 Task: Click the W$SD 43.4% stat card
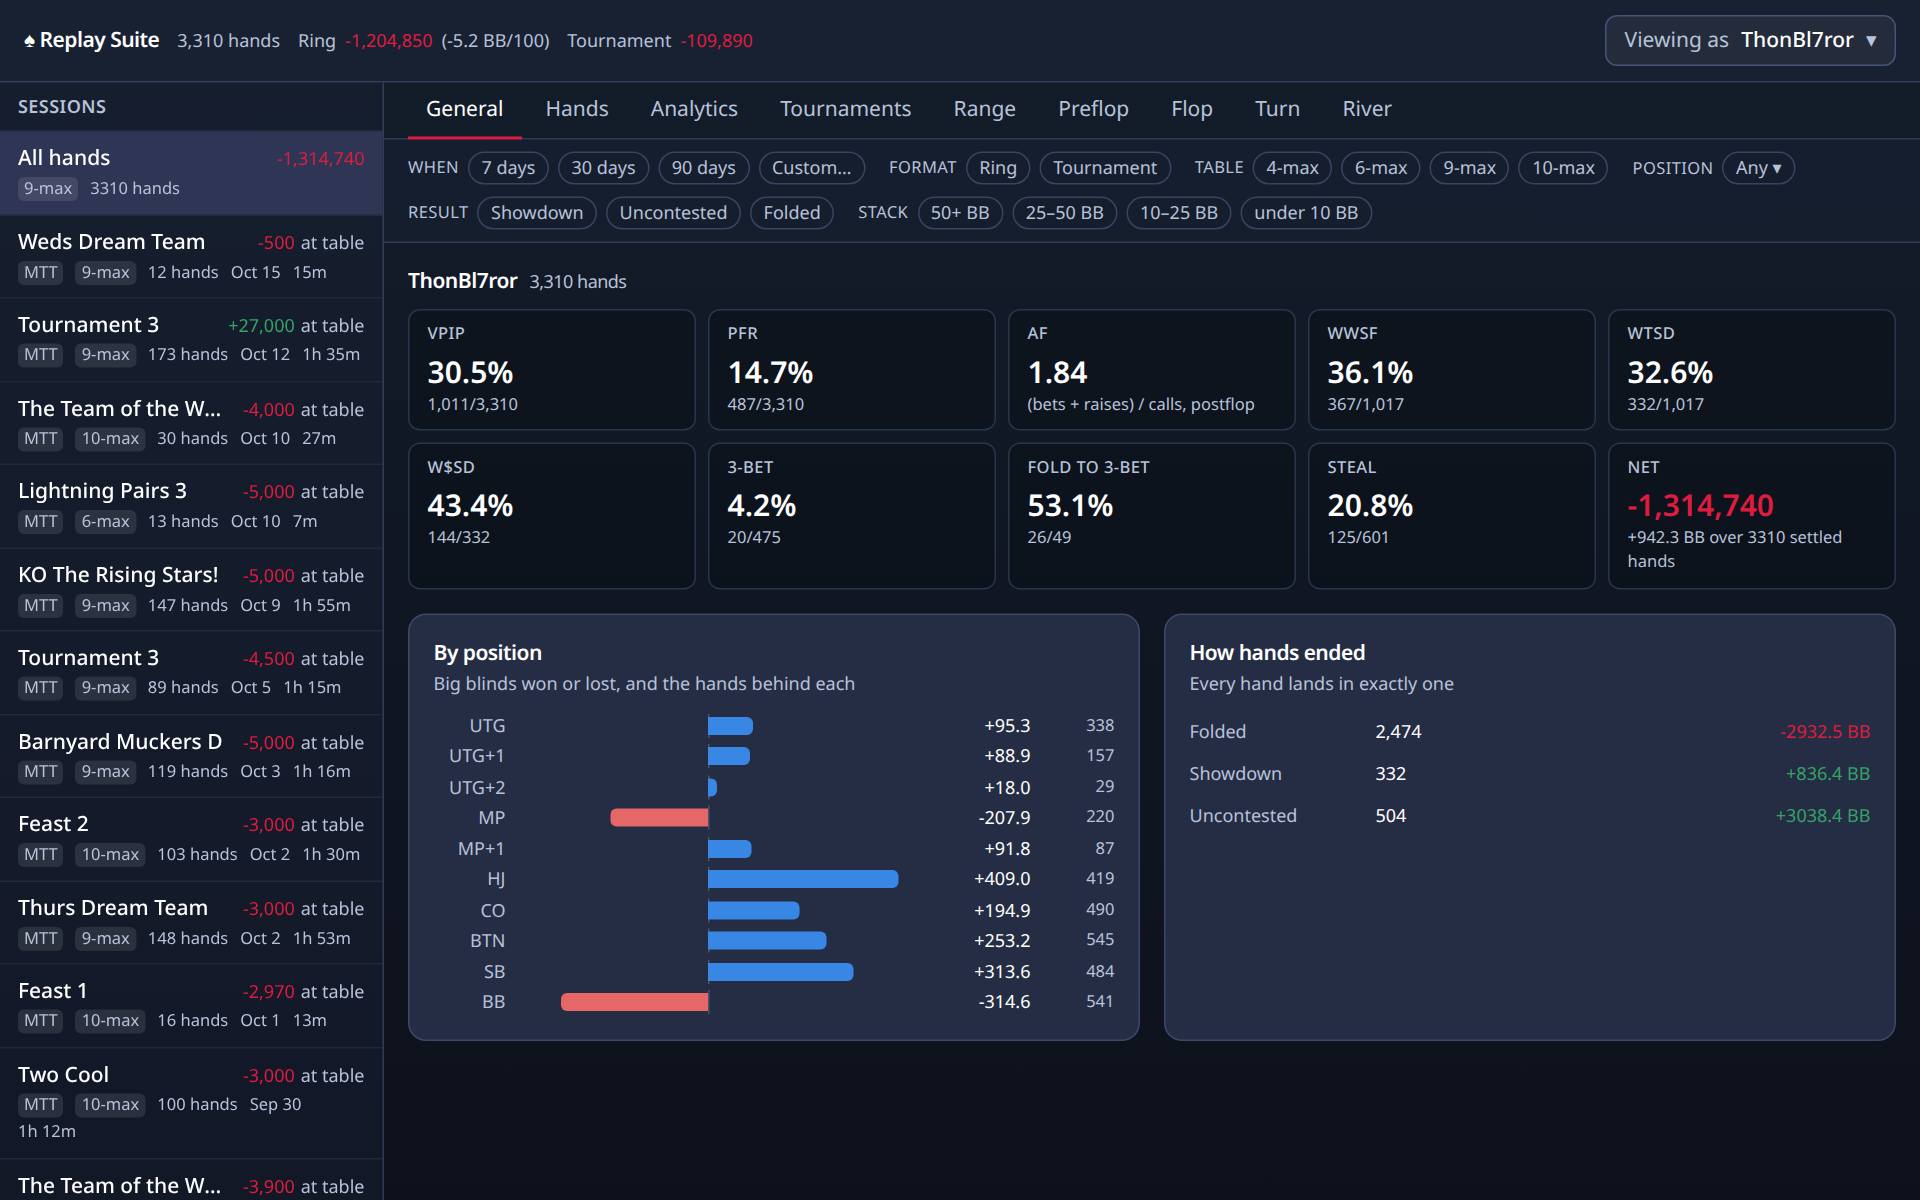coord(551,516)
